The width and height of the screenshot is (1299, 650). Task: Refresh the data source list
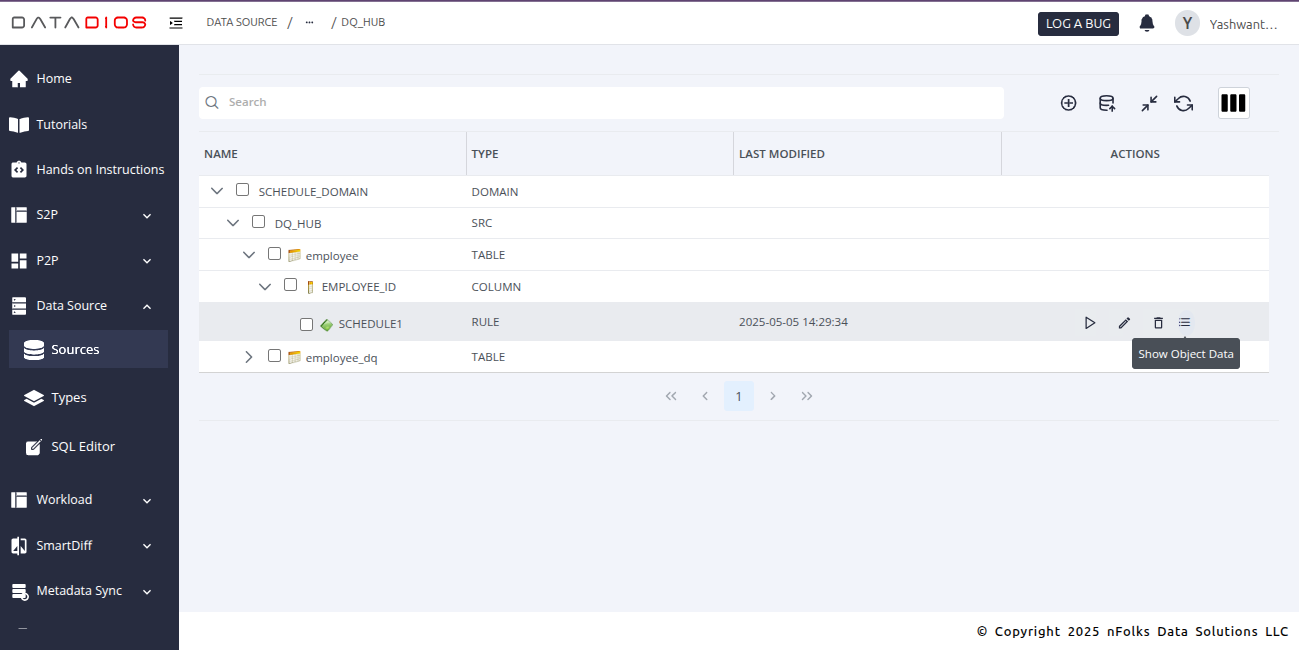(1184, 103)
